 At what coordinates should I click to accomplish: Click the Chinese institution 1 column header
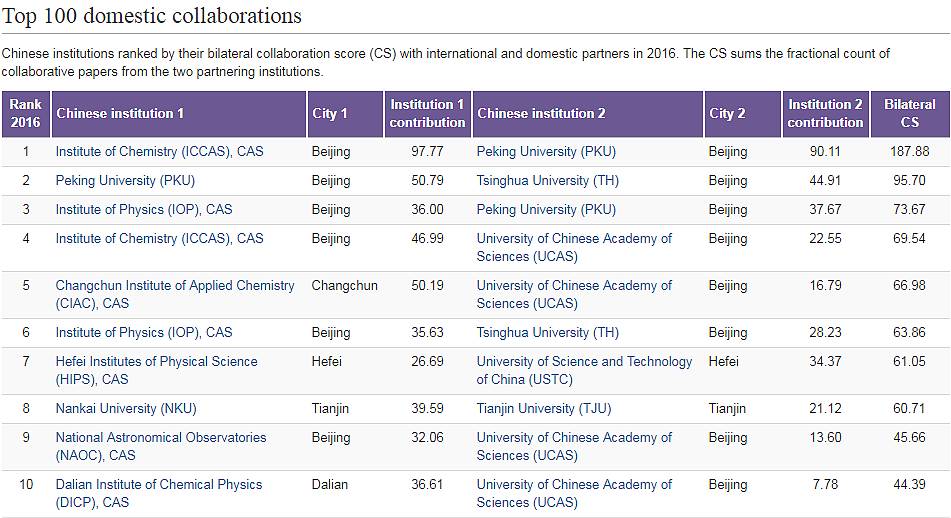click(120, 113)
